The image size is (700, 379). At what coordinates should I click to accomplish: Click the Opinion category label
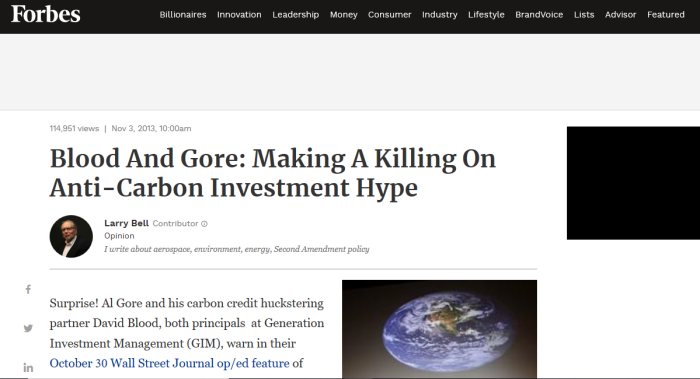[119, 236]
